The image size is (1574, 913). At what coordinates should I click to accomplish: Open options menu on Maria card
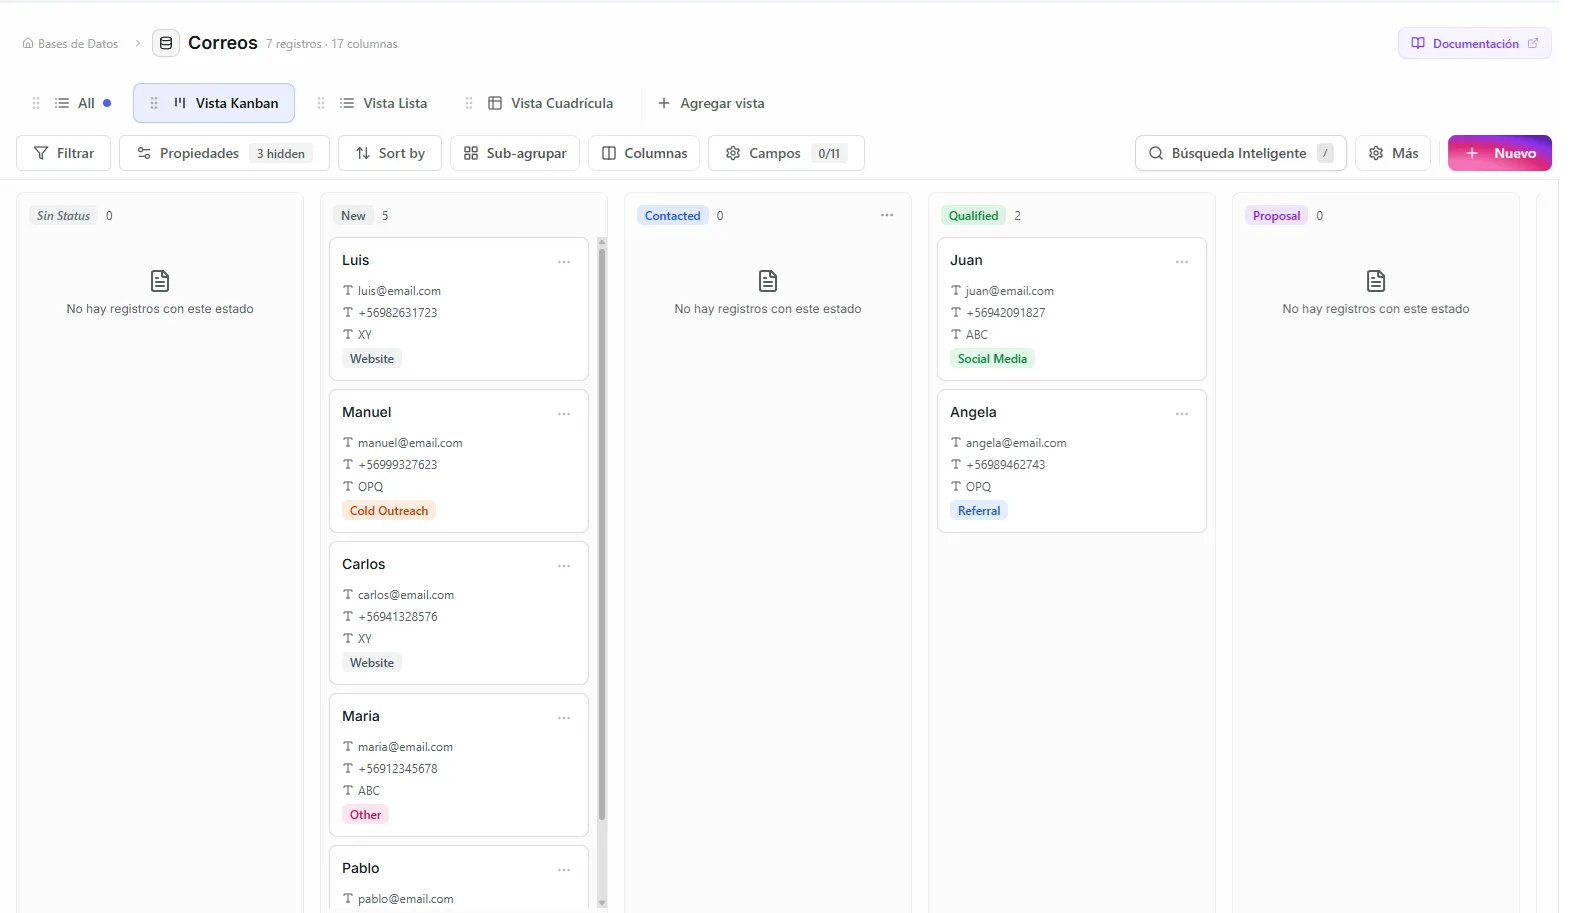(564, 717)
